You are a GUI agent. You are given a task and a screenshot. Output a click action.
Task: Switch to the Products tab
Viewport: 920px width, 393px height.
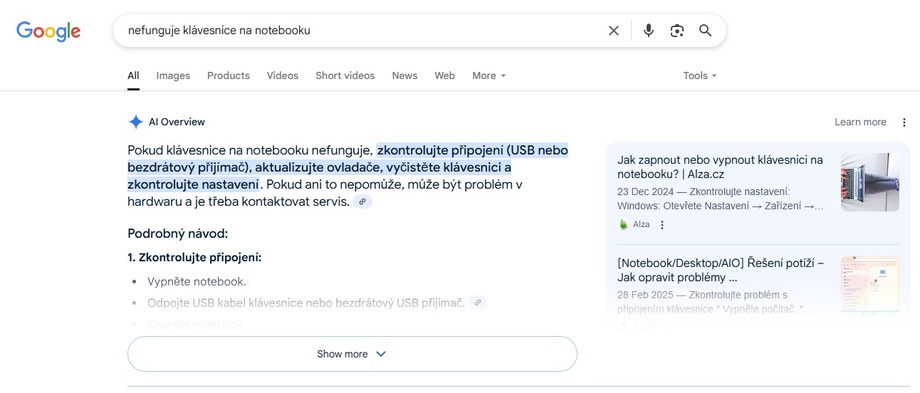[228, 76]
